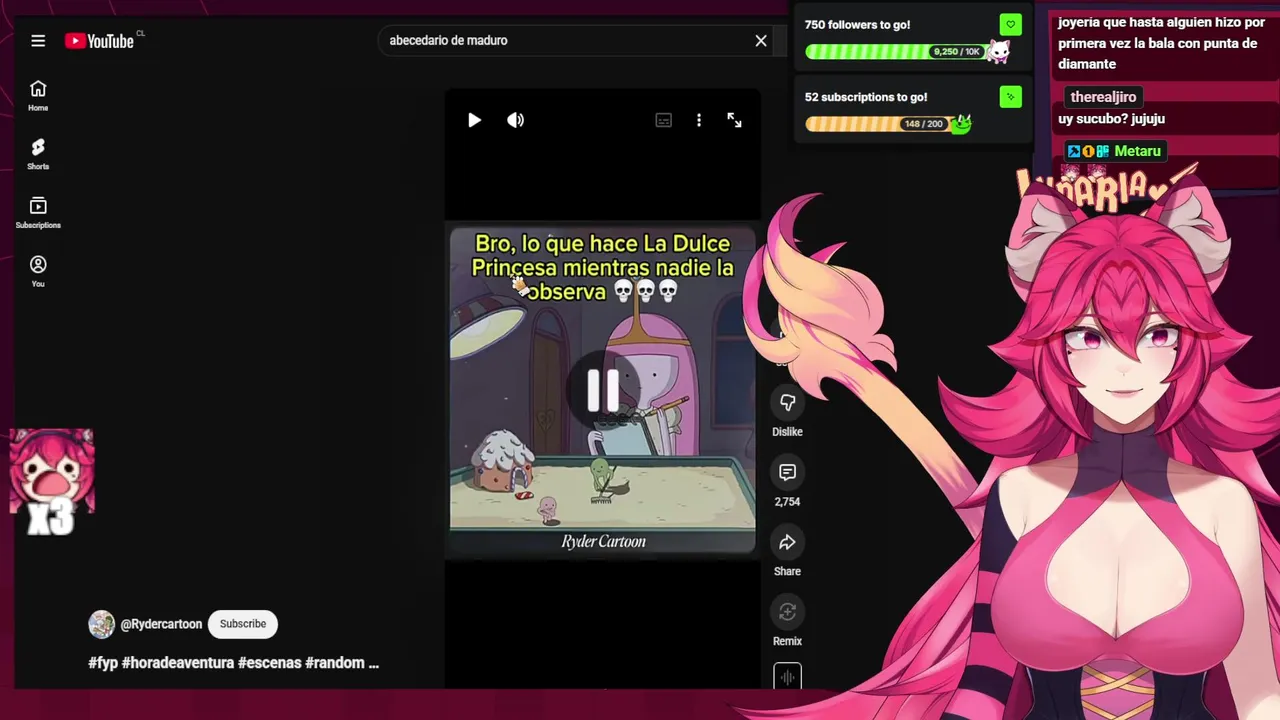Open the sound page for the Short's audio
1280x720 pixels.
click(787, 676)
